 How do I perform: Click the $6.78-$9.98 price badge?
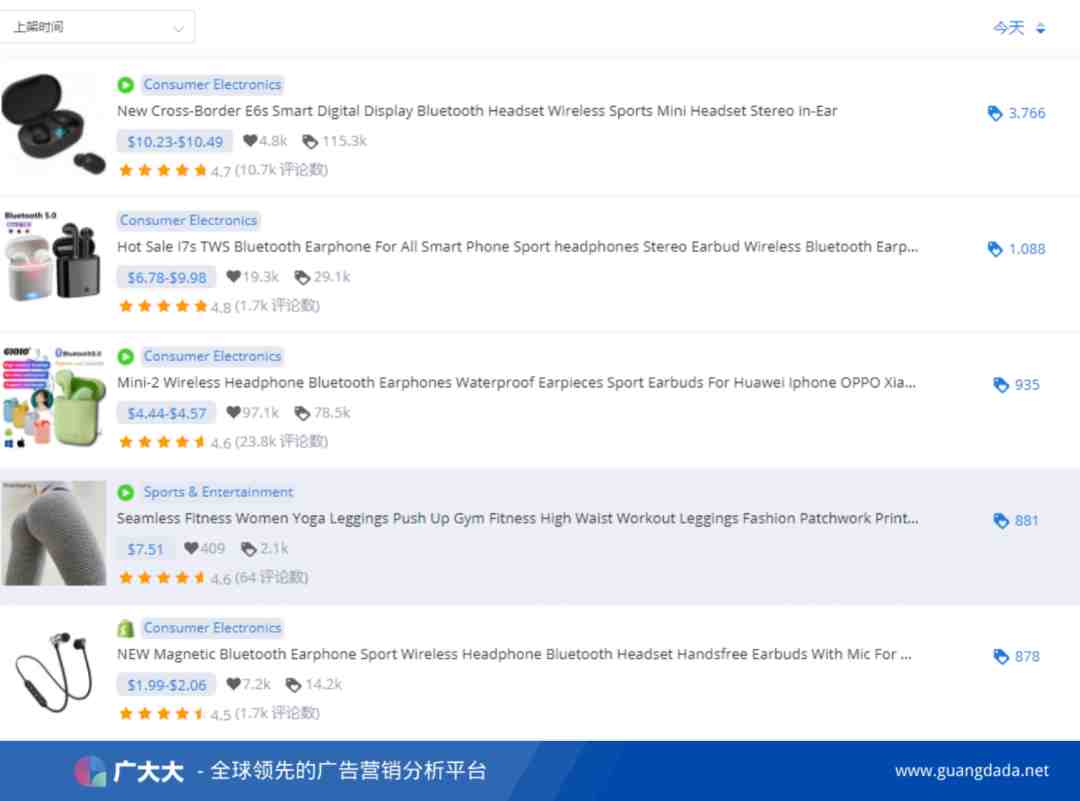(x=166, y=277)
